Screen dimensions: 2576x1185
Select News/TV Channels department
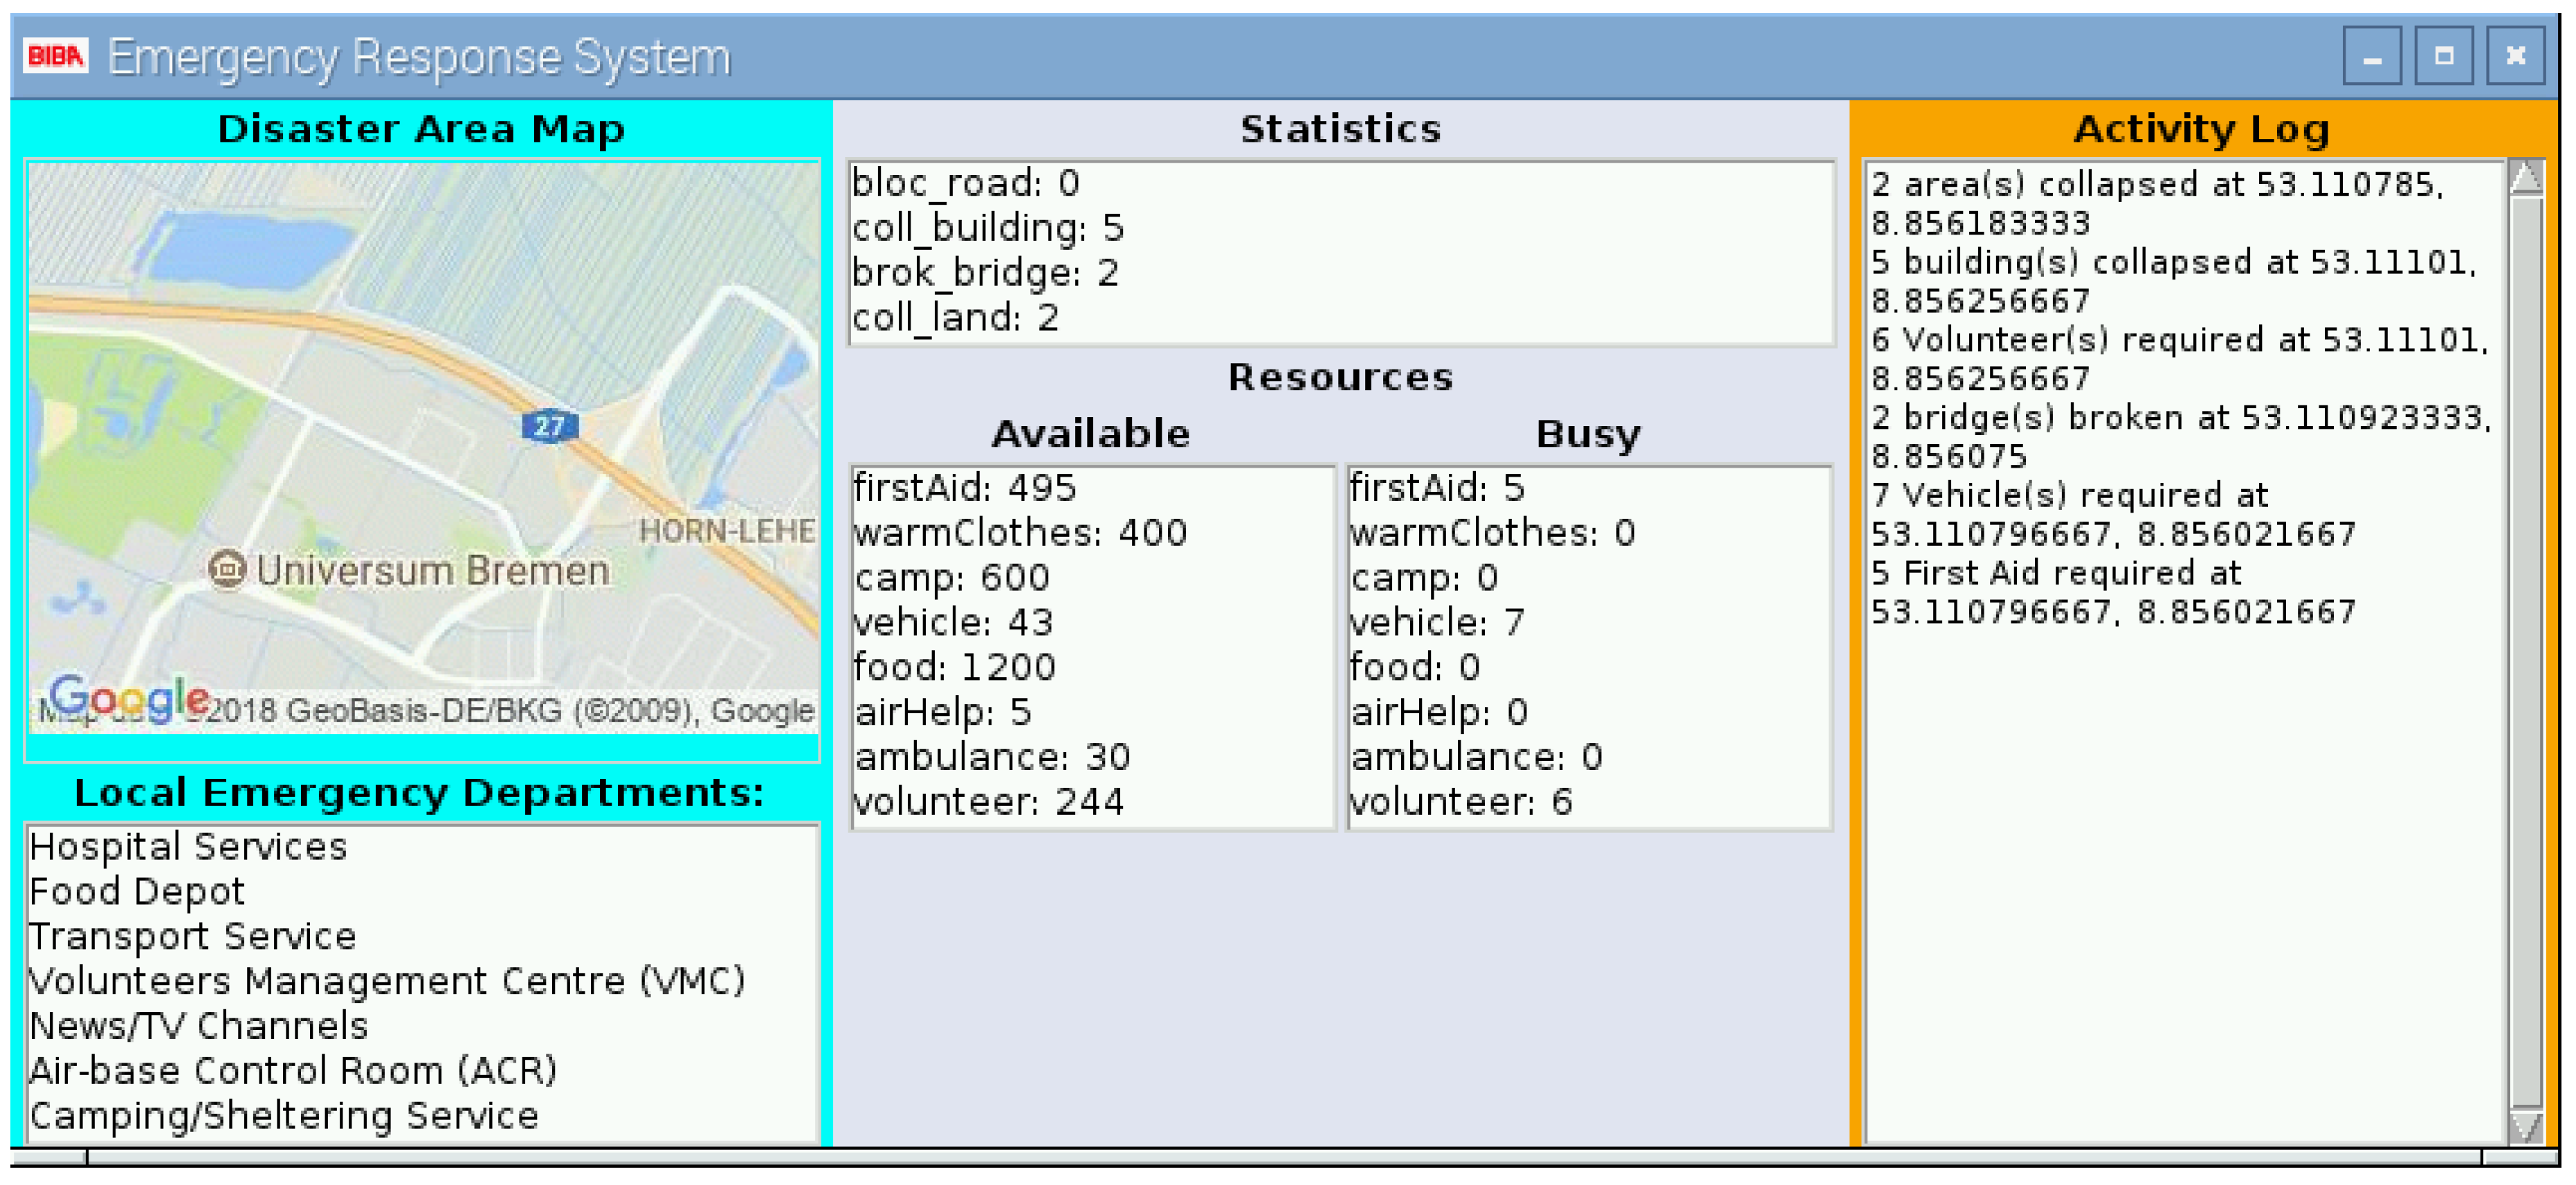199,1026
